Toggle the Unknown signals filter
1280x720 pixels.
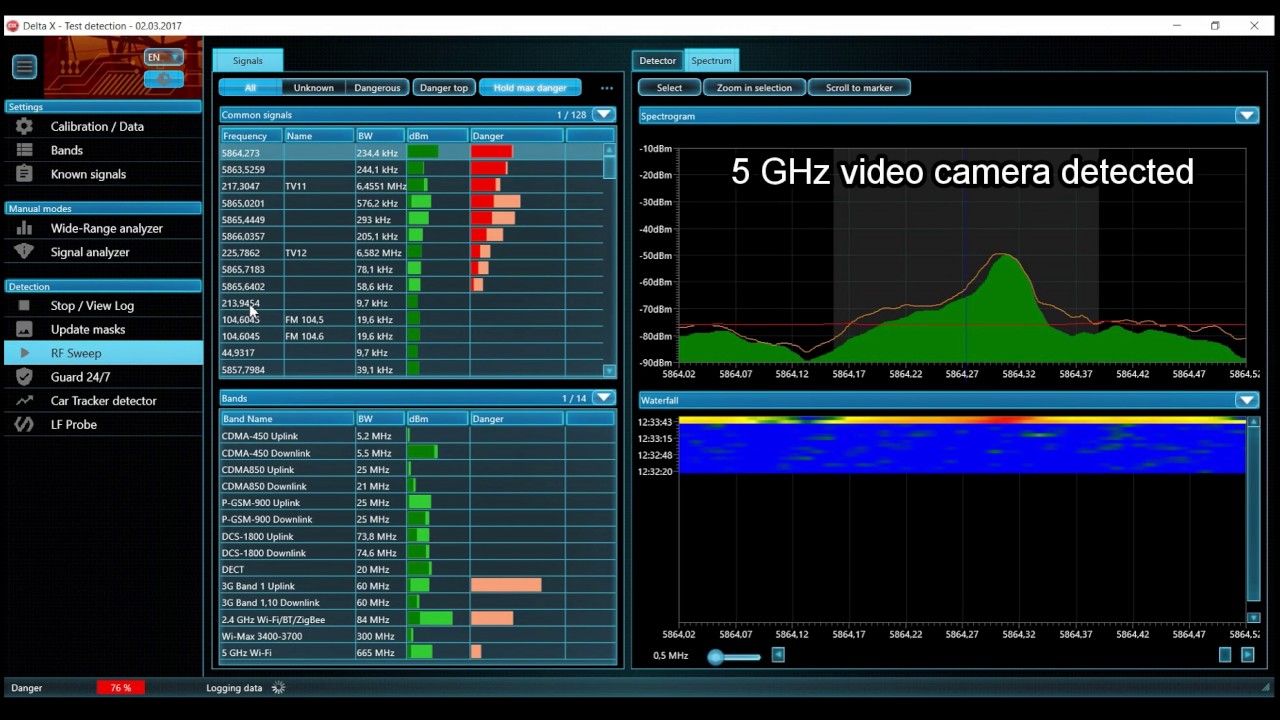point(313,88)
